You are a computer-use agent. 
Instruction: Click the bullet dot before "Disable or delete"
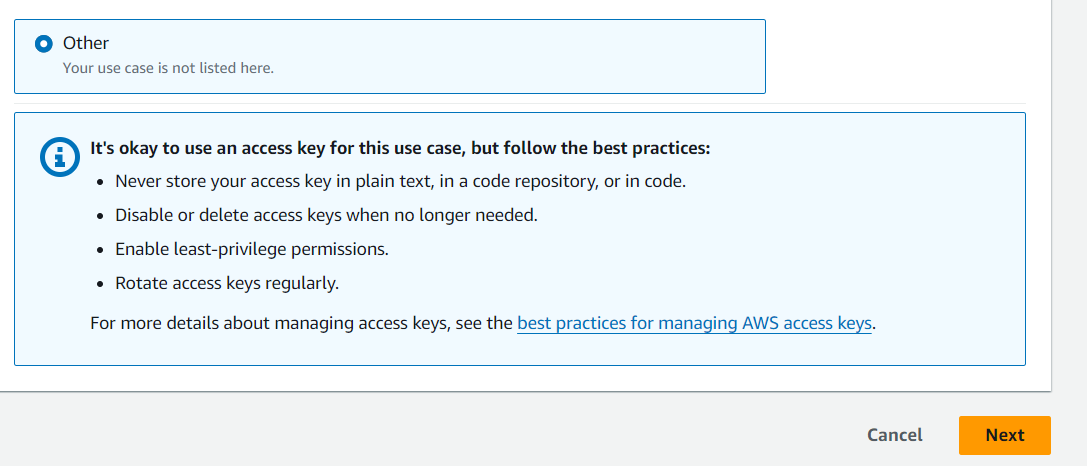tap(101, 216)
